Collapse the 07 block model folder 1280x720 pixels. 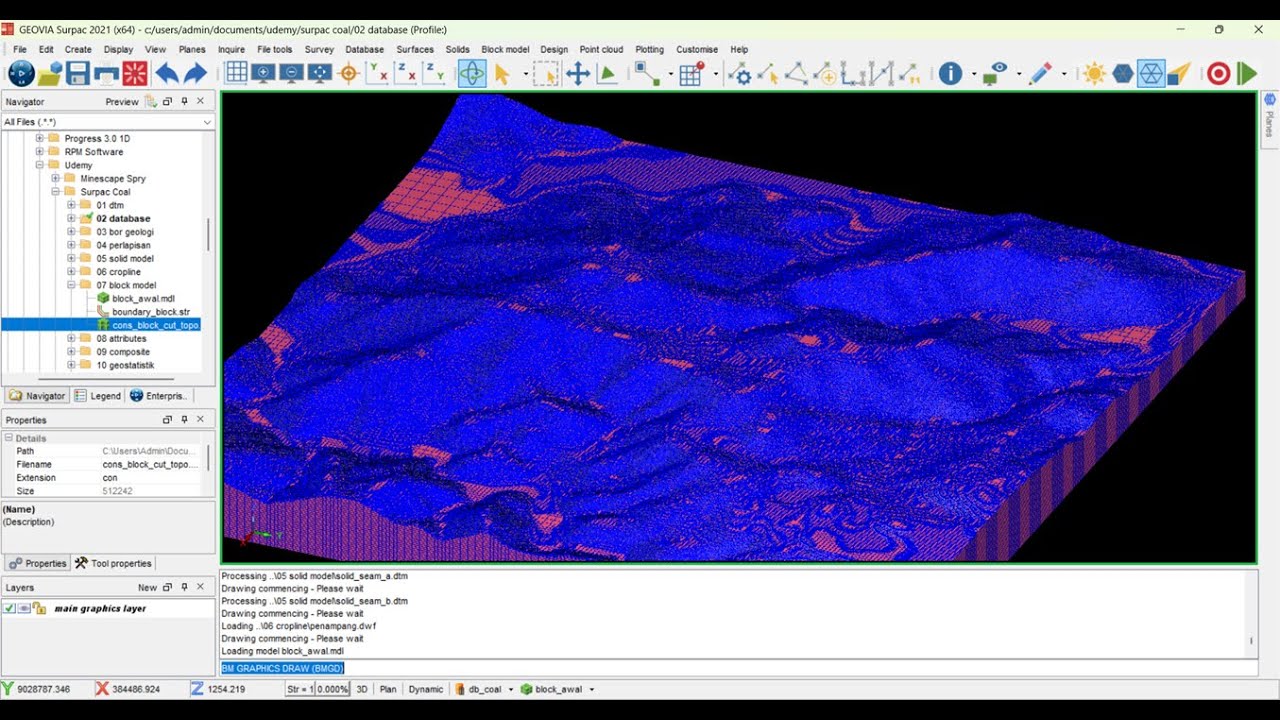[x=72, y=285]
